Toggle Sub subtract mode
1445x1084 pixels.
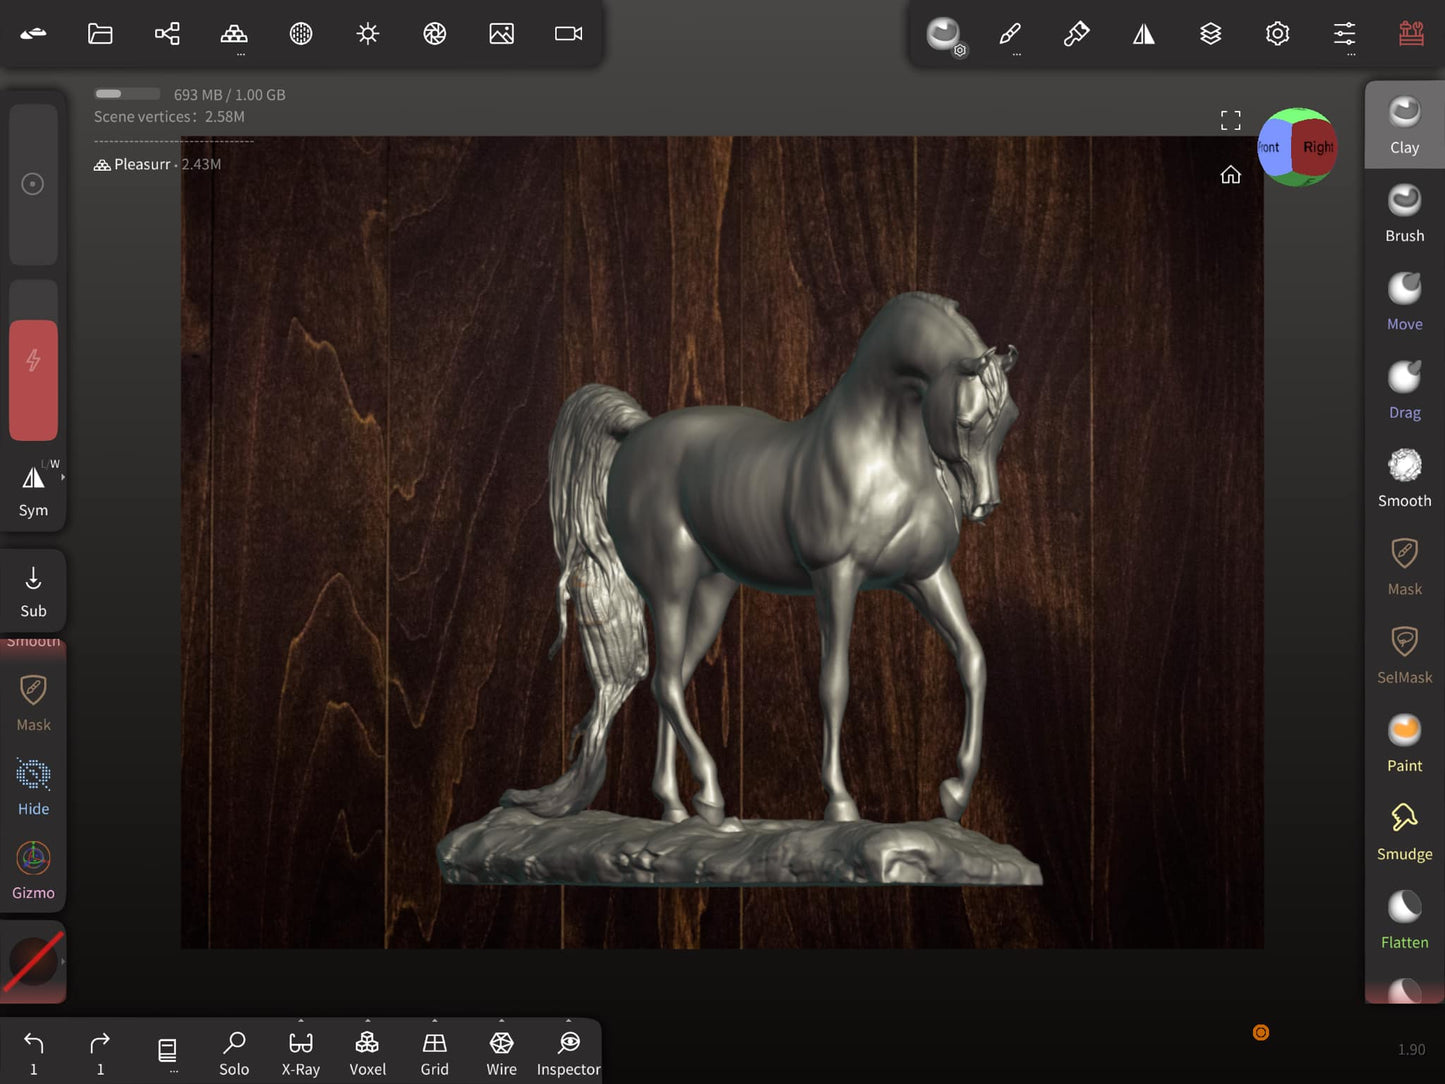click(33, 592)
